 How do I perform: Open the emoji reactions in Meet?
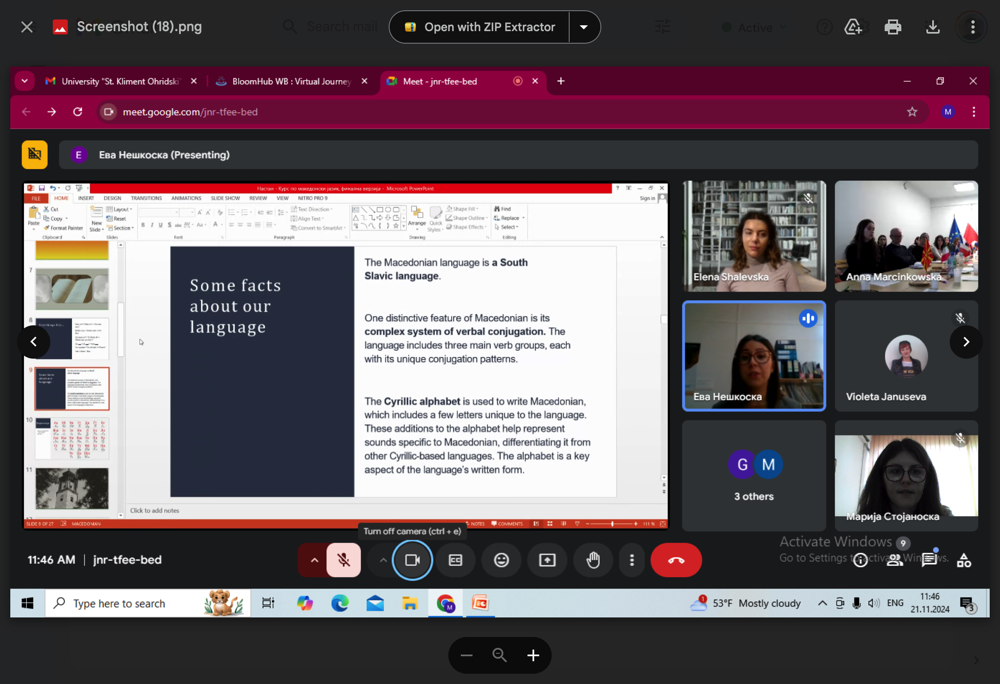tap(501, 560)
